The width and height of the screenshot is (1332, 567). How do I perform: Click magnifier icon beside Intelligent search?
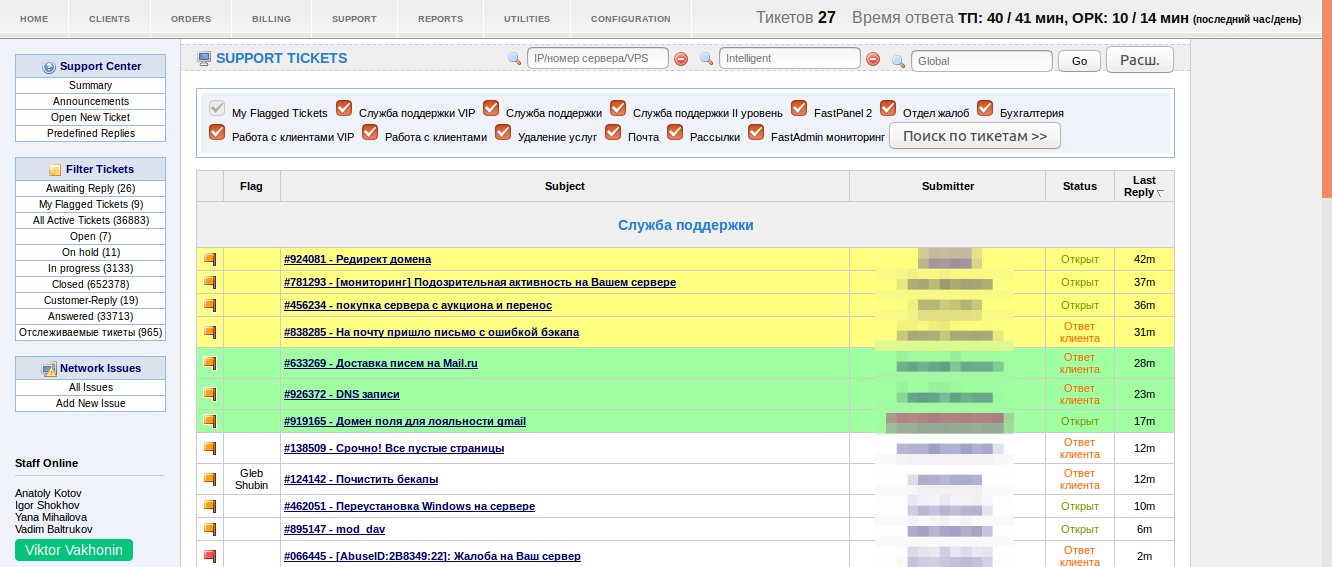pyautogui.click(x=706, y=59)
